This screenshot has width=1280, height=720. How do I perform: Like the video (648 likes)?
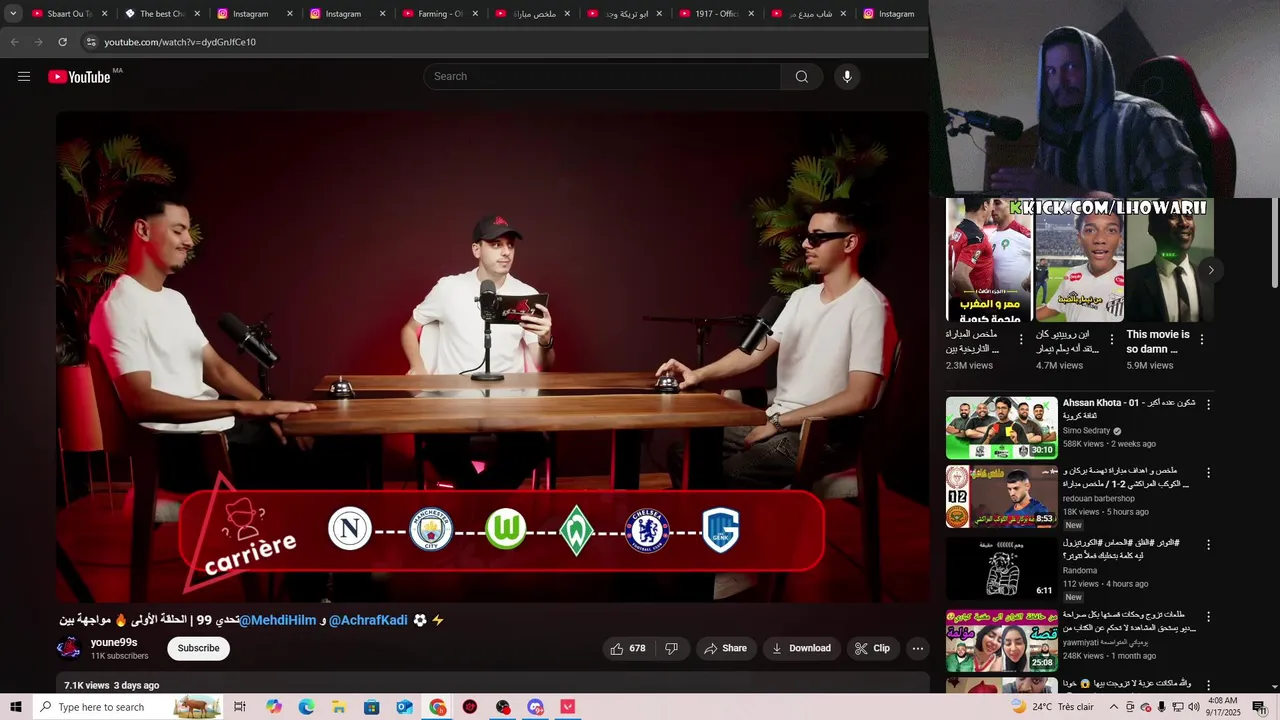(x=628, y=648)
